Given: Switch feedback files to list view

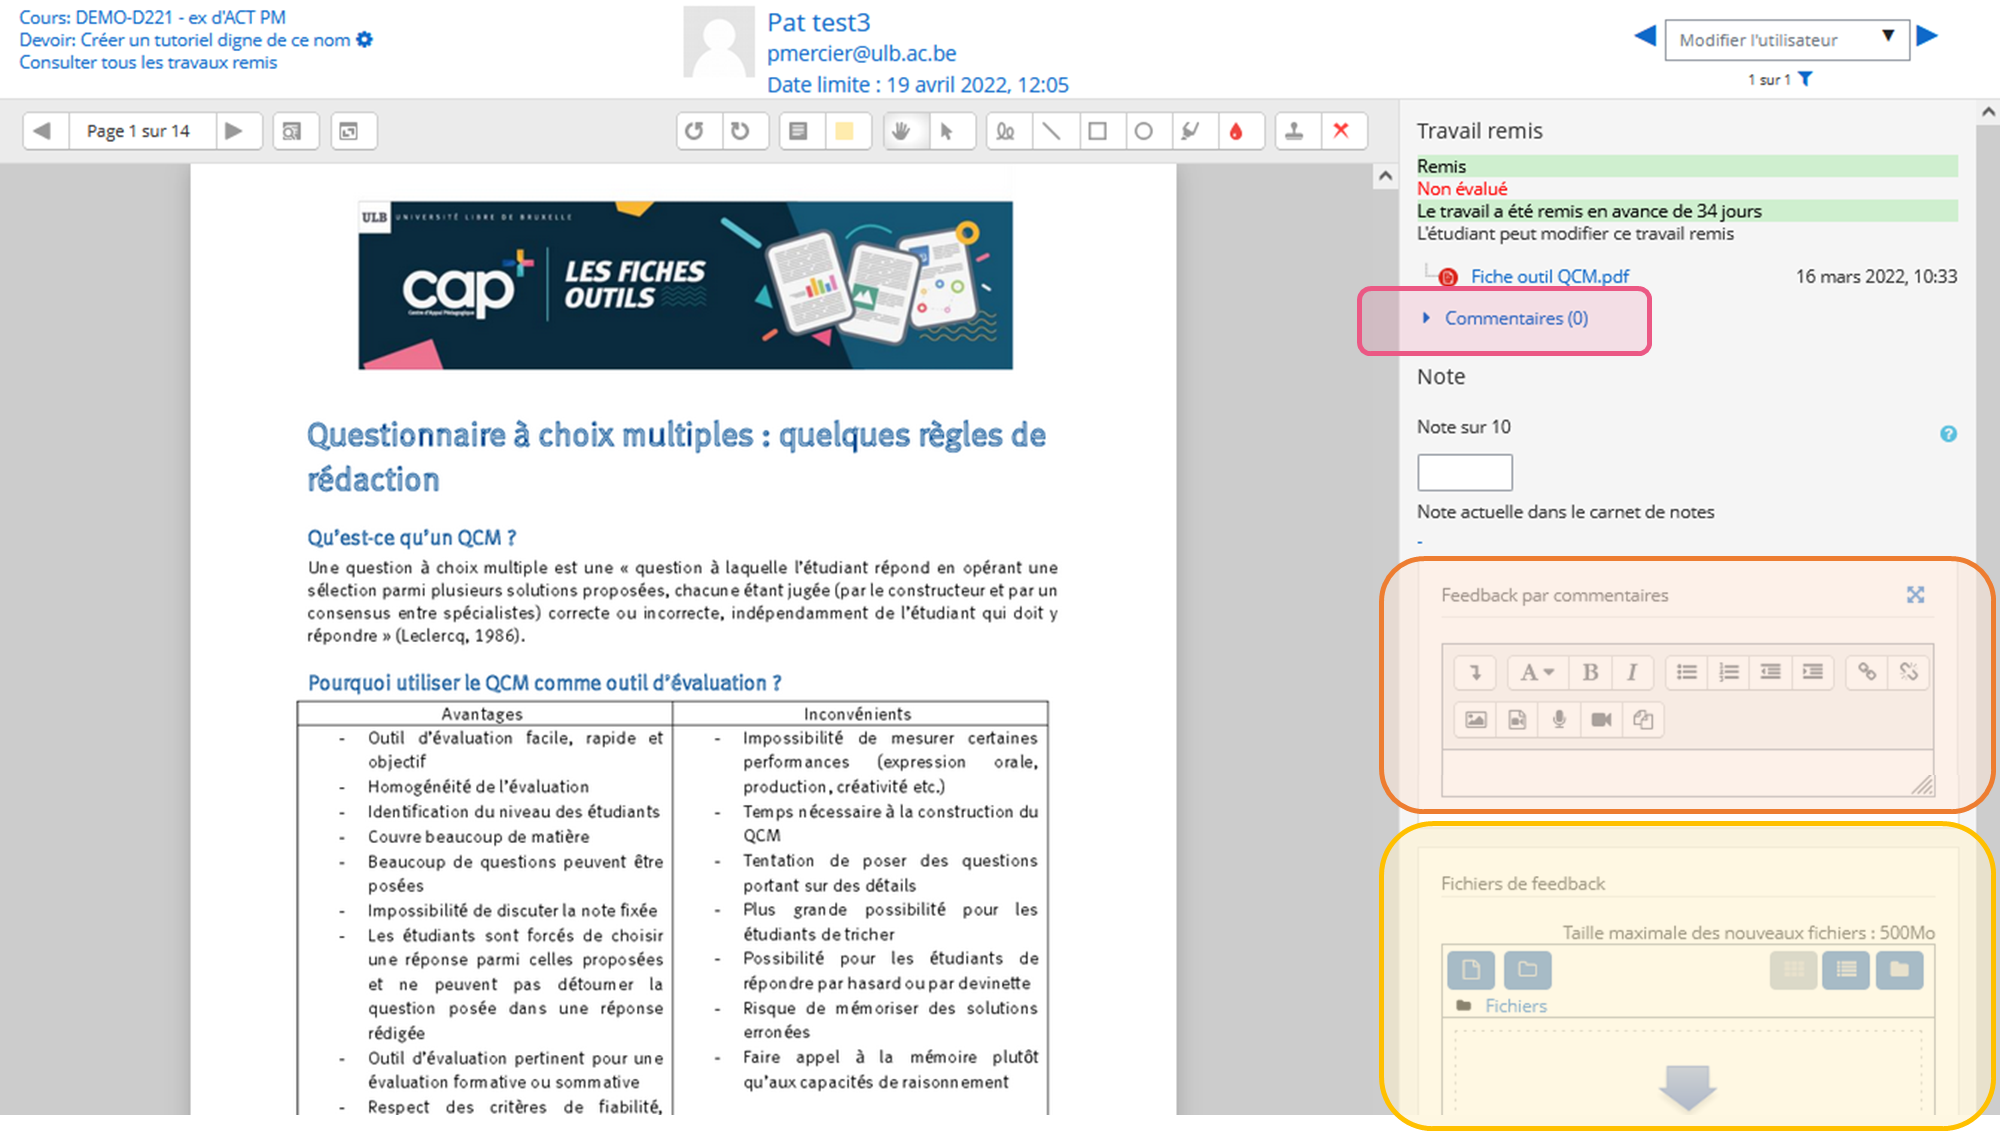Looking at the screenshot, I should click(1846, 969).
